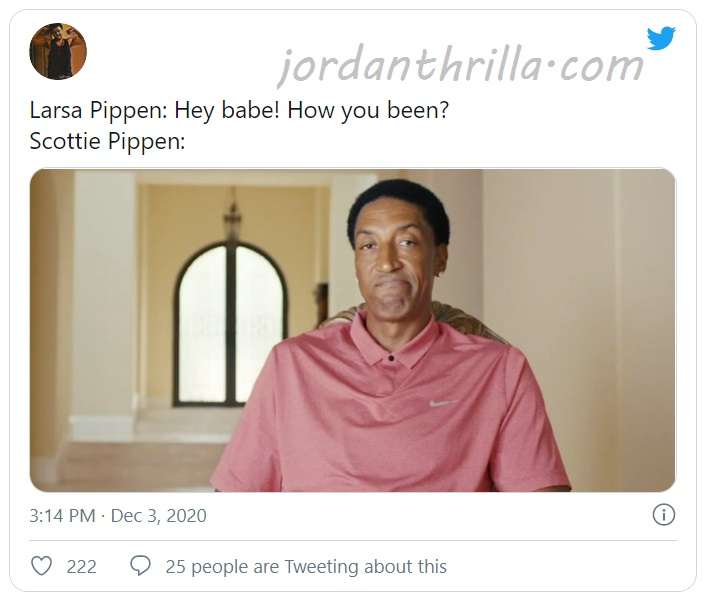Click the Nike swoosh on the pink shirt

[442, 403]
